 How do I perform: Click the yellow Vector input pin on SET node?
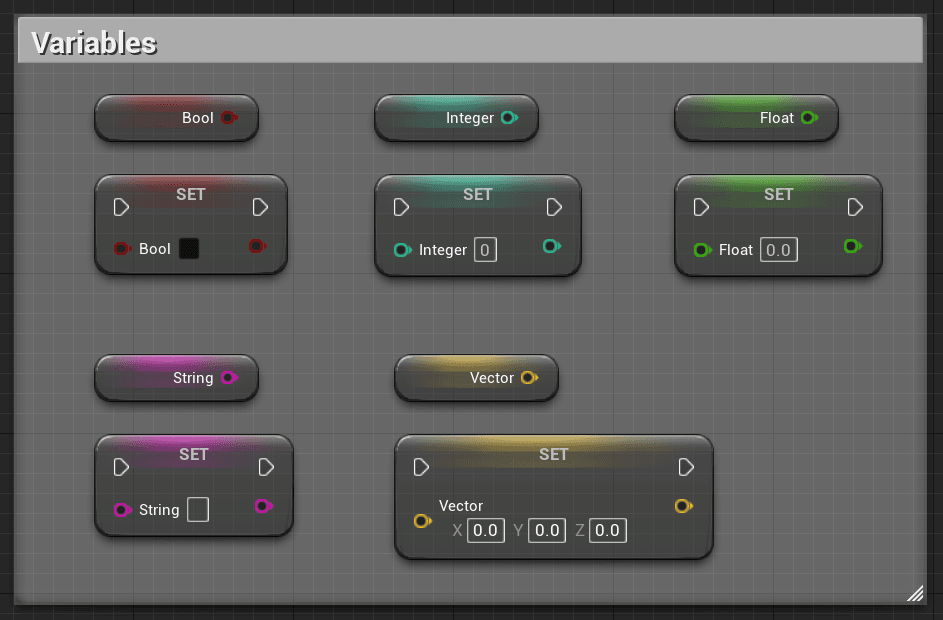(x=422, y=521)
